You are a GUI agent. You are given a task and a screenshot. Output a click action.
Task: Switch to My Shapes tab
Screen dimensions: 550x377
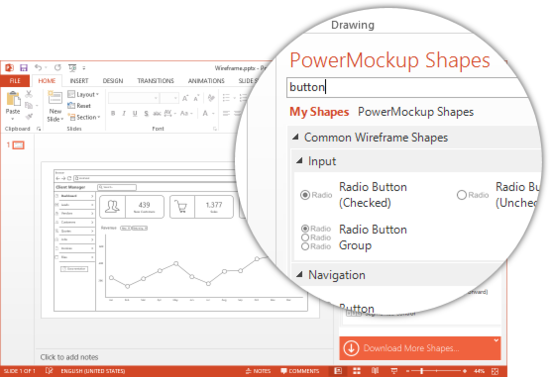pos(319,112)
